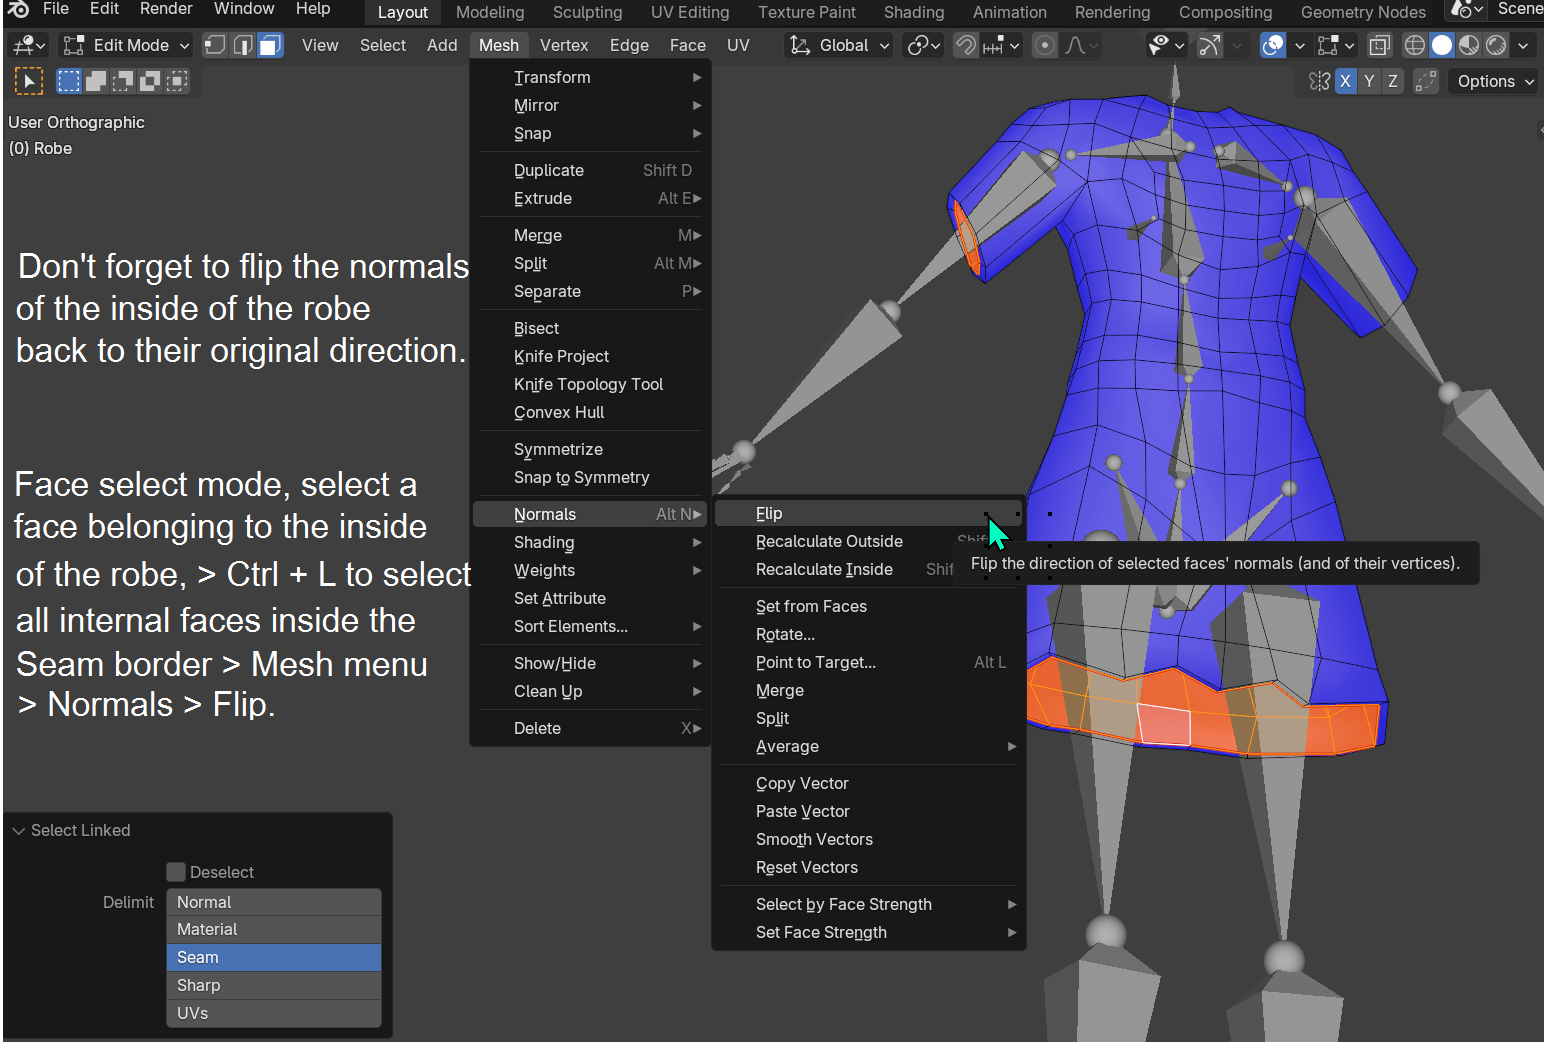Click the Symmetrize menu entry
The image size is (1544, 1042).
[x=590, y=449]
